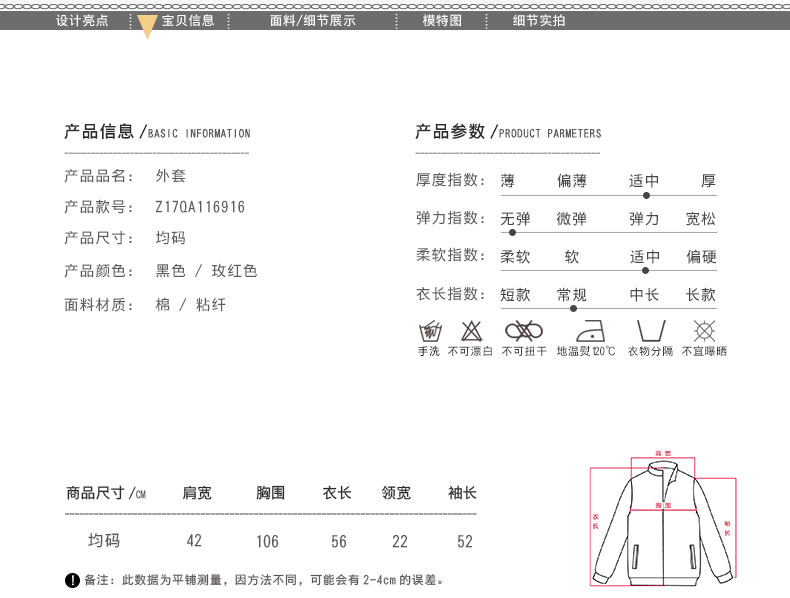This screenshot has width=790, height=598.
Task: Select the 模特图 tab
Action: pos(442,20)
